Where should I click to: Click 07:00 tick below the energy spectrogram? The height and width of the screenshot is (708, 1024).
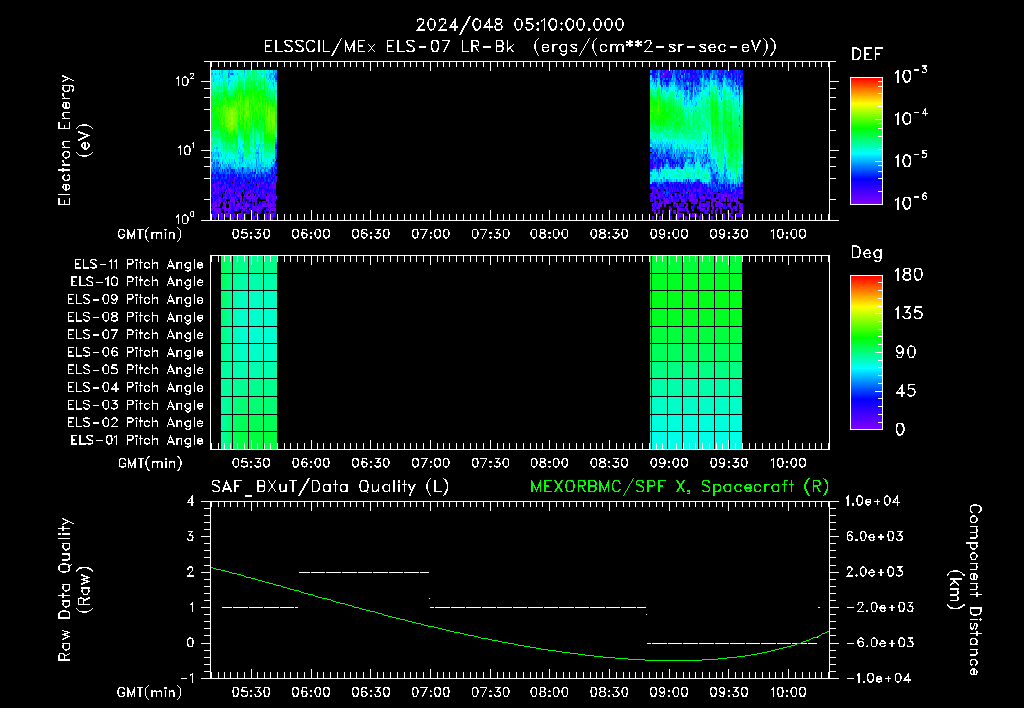pos(430,234)
